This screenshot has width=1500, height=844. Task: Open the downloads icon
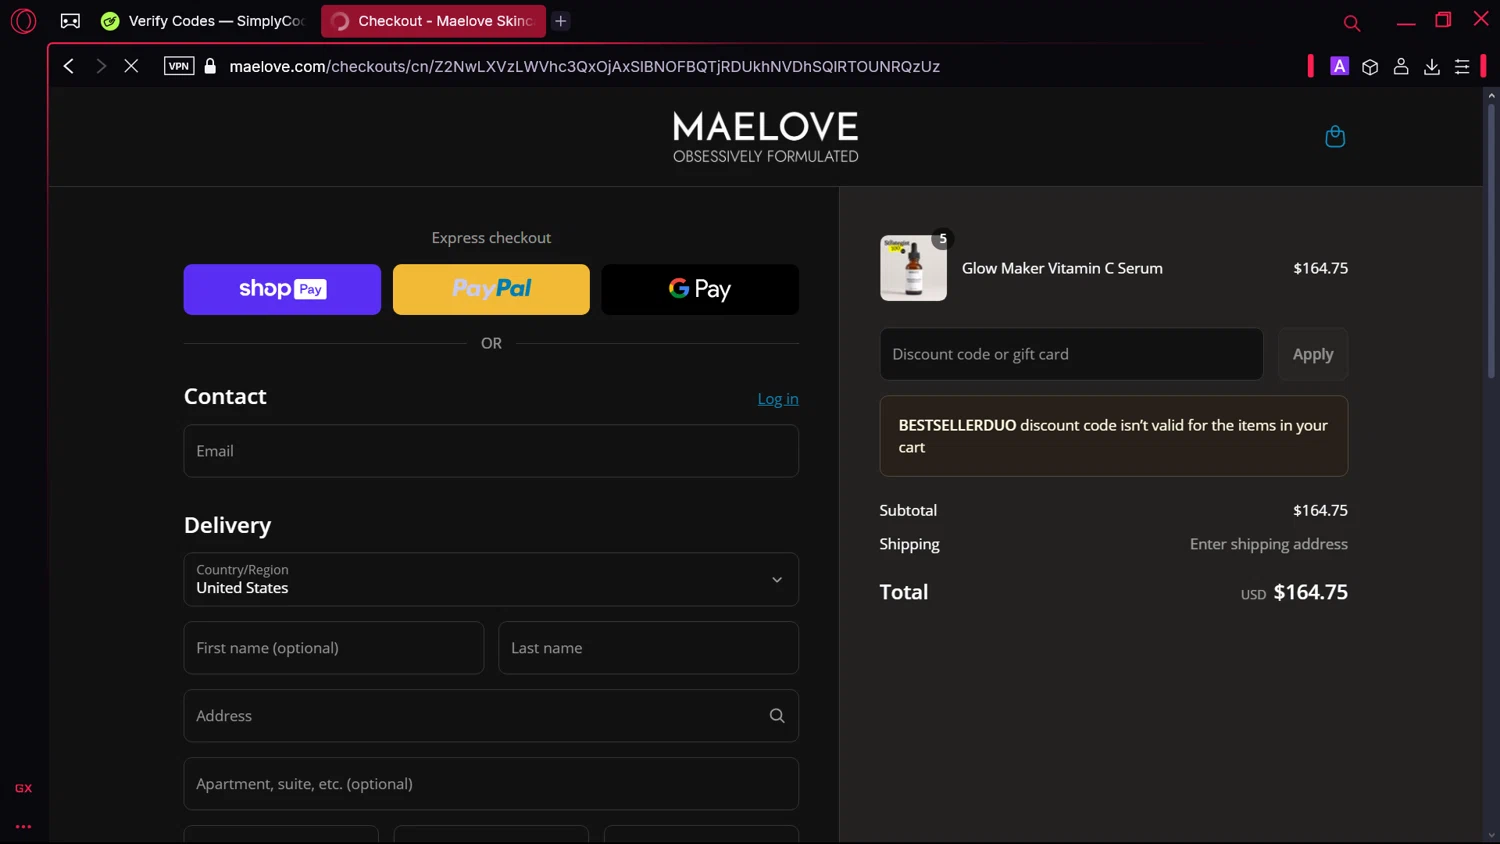tap(1432, 66)
